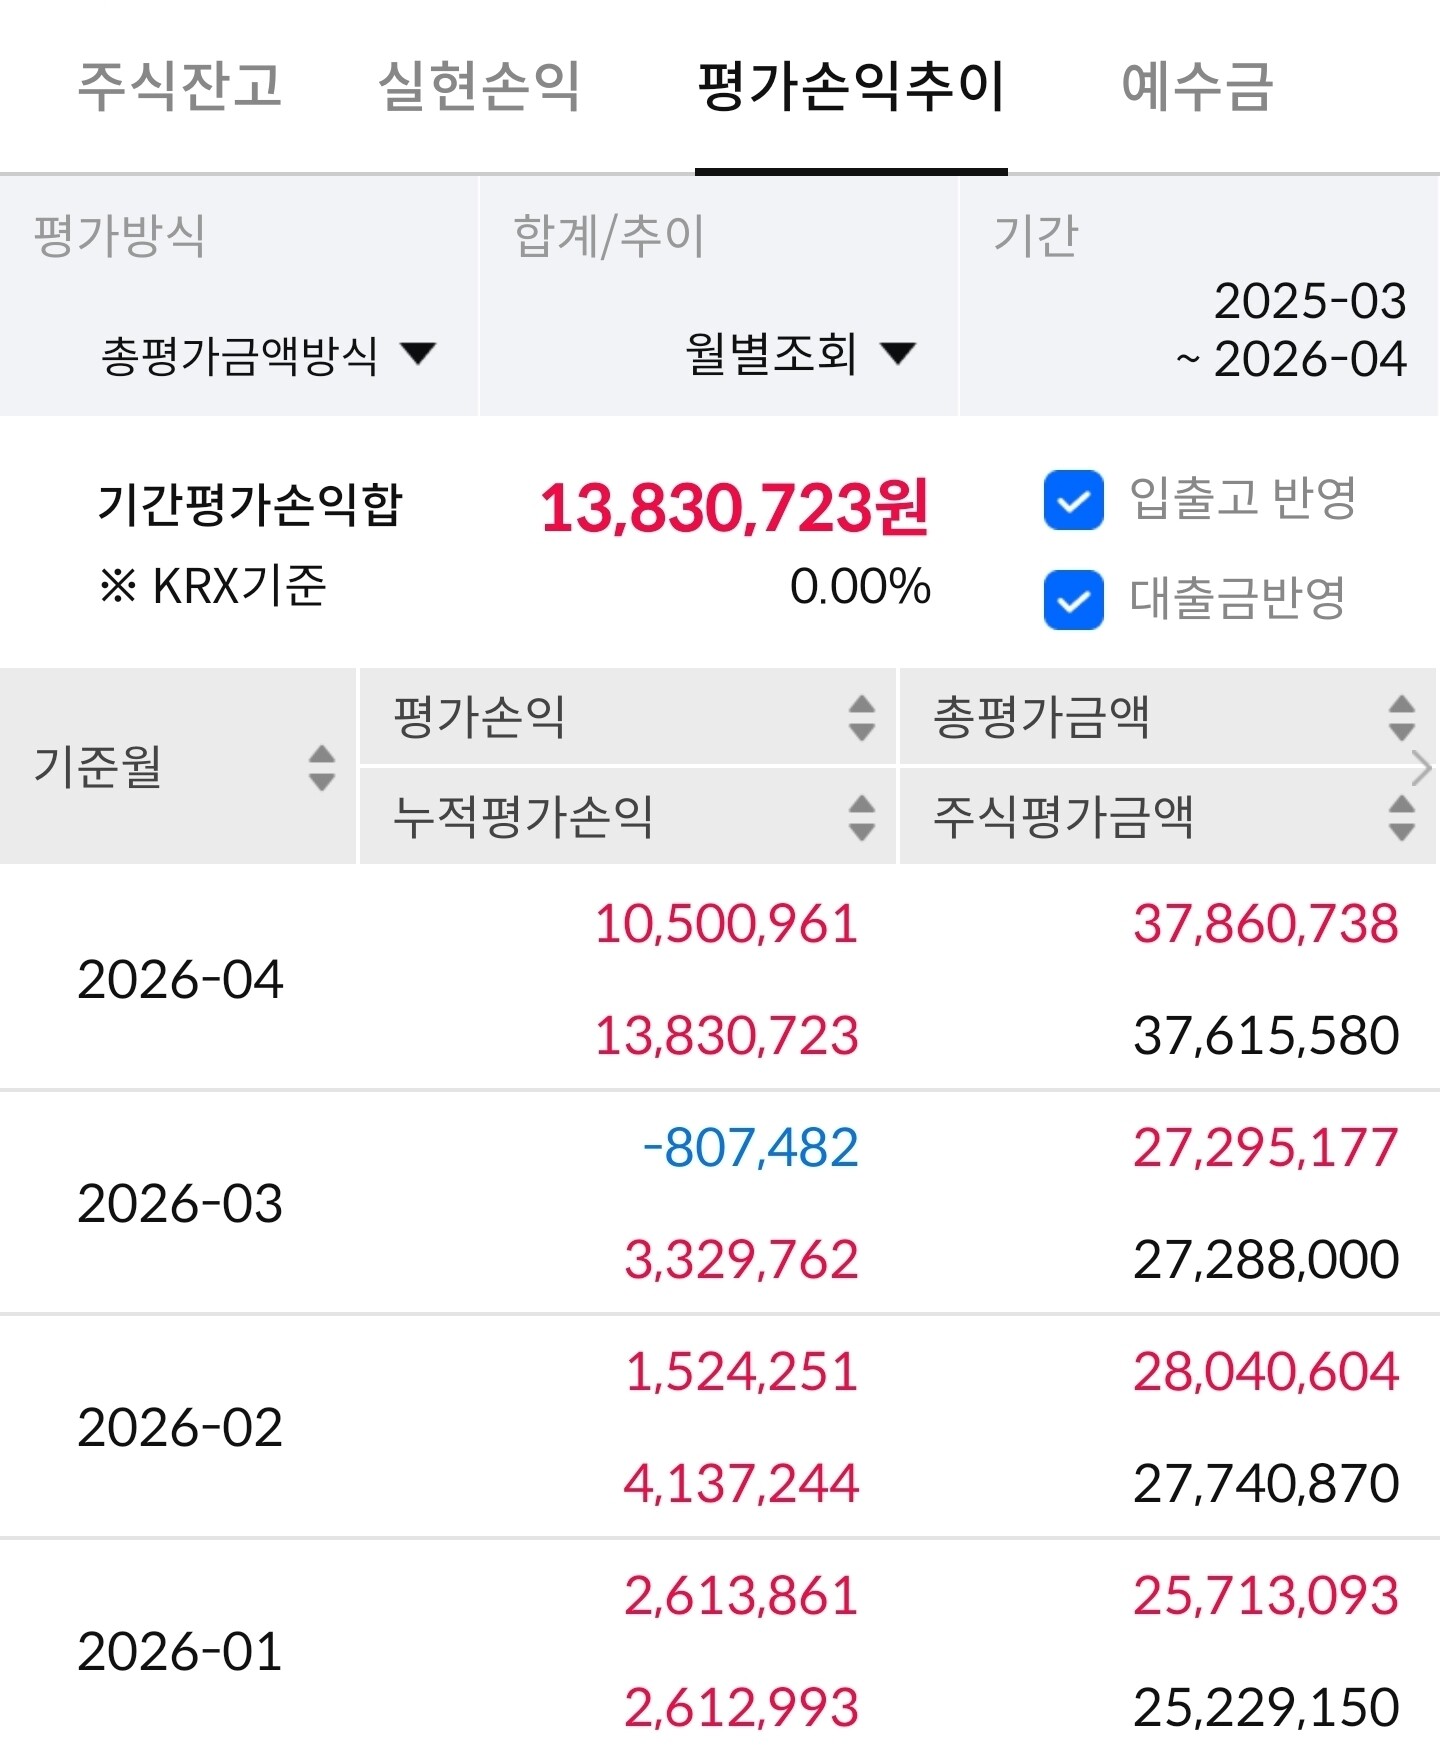Sort by 평가손익 column arrows
Viewport: 1440px width, 1759px height.
coord(861,718)
